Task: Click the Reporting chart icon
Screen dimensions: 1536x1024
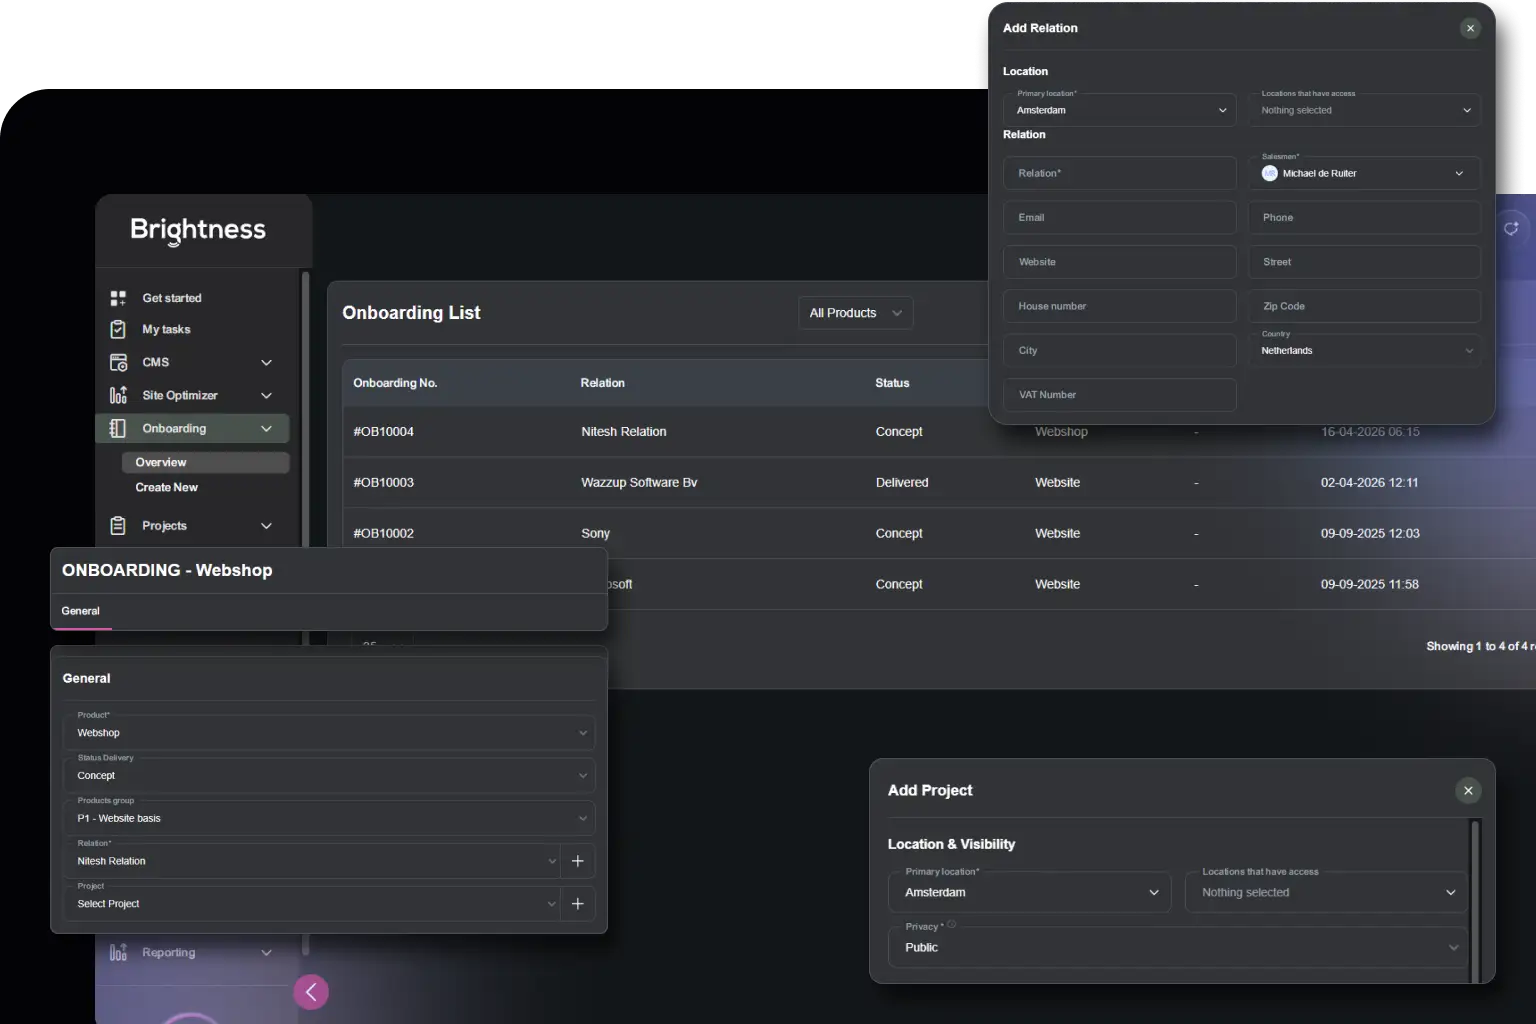Action: tap(118, 952)
